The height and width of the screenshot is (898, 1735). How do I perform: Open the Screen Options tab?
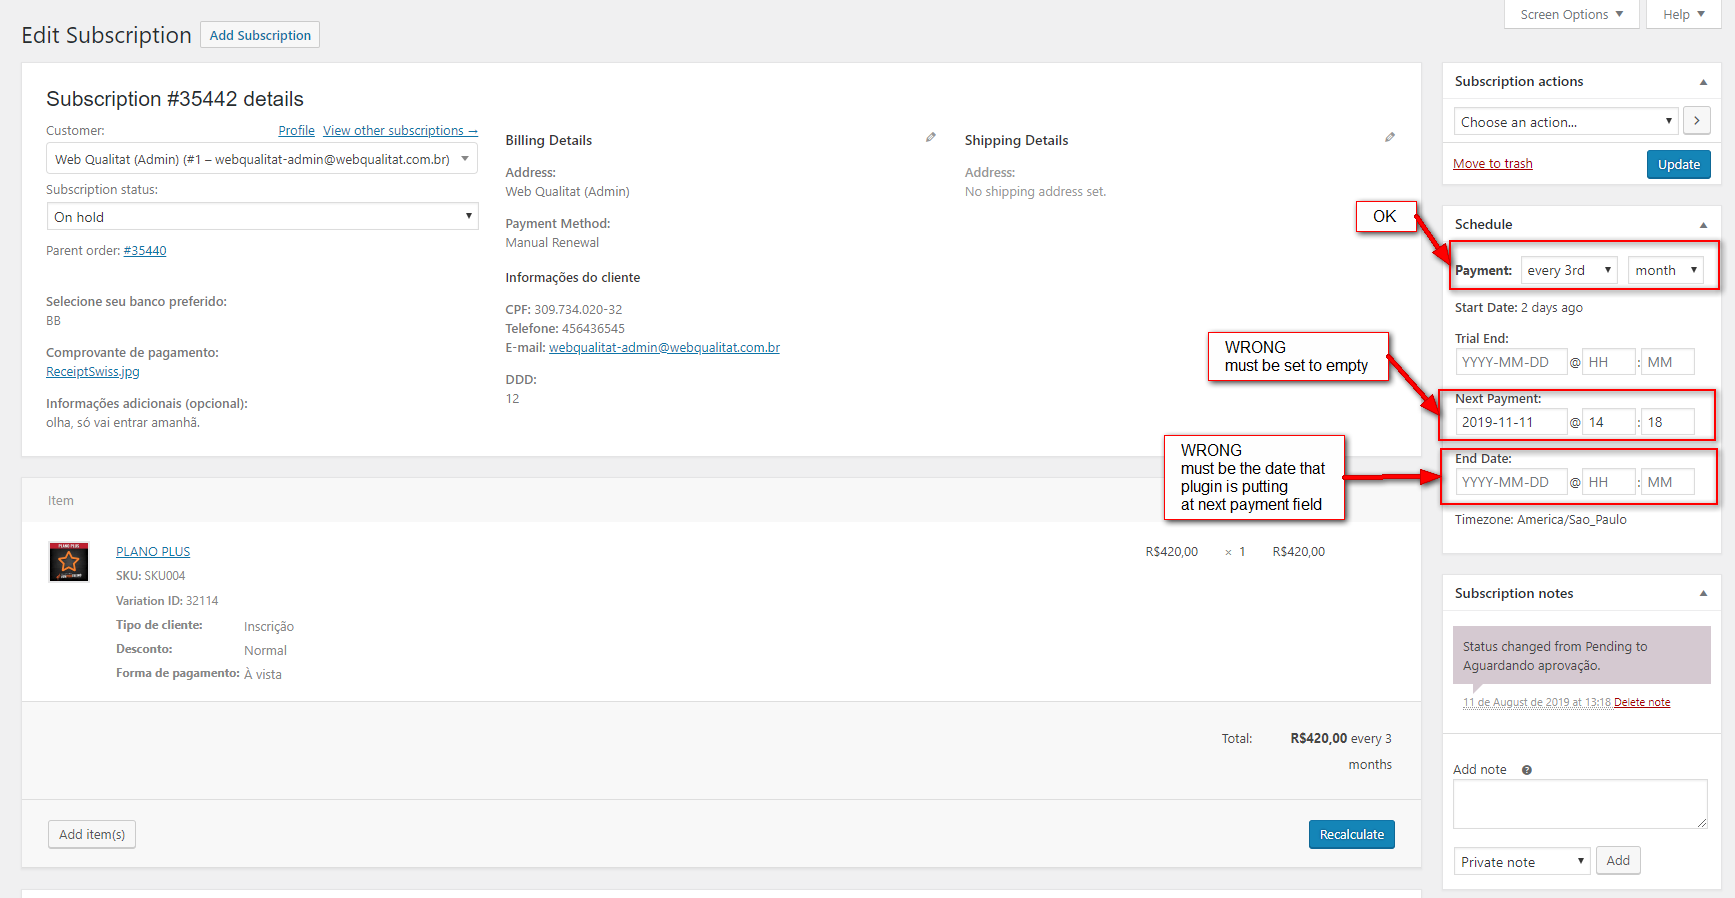pos(1571,15)
